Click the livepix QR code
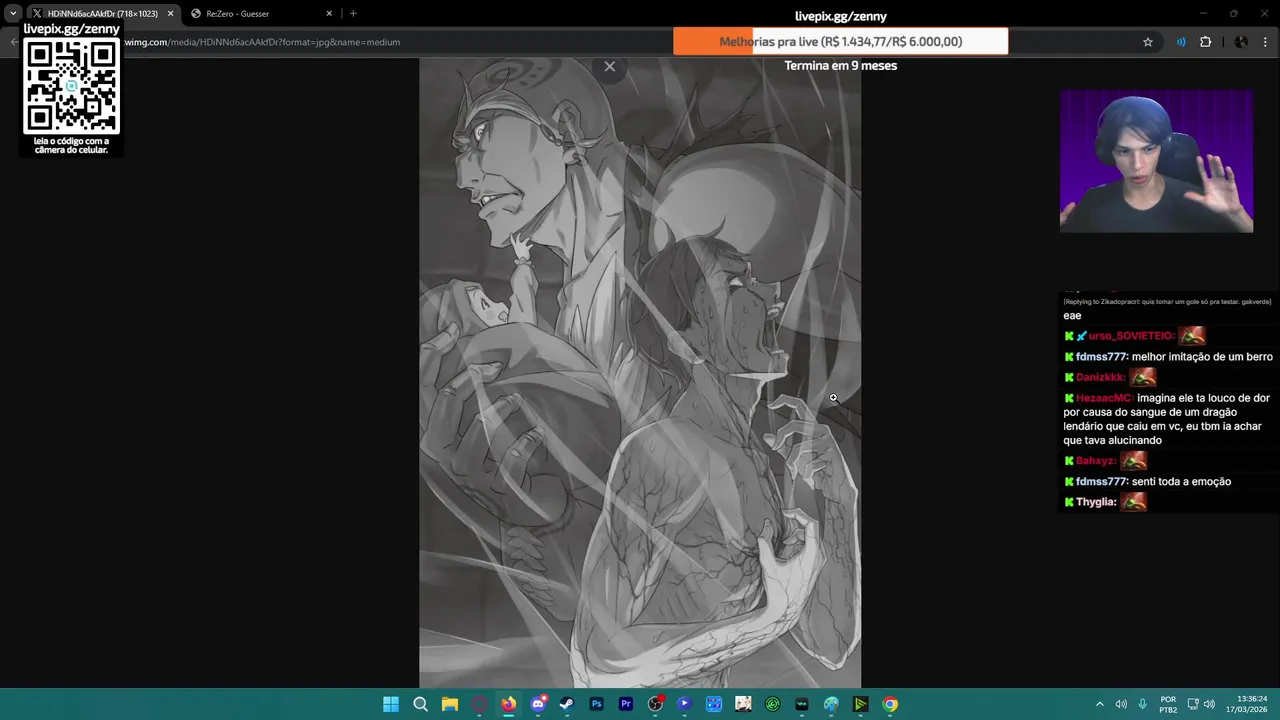 [71, 87]
